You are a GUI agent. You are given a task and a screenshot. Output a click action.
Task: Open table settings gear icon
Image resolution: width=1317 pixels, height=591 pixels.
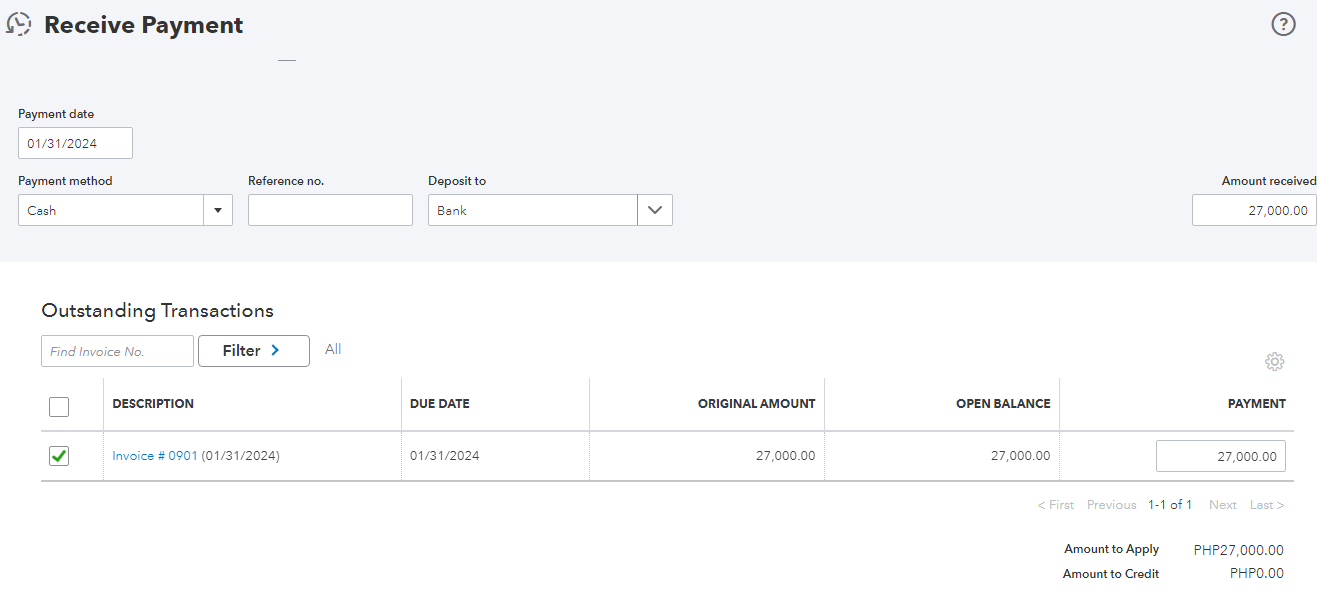1274,362
